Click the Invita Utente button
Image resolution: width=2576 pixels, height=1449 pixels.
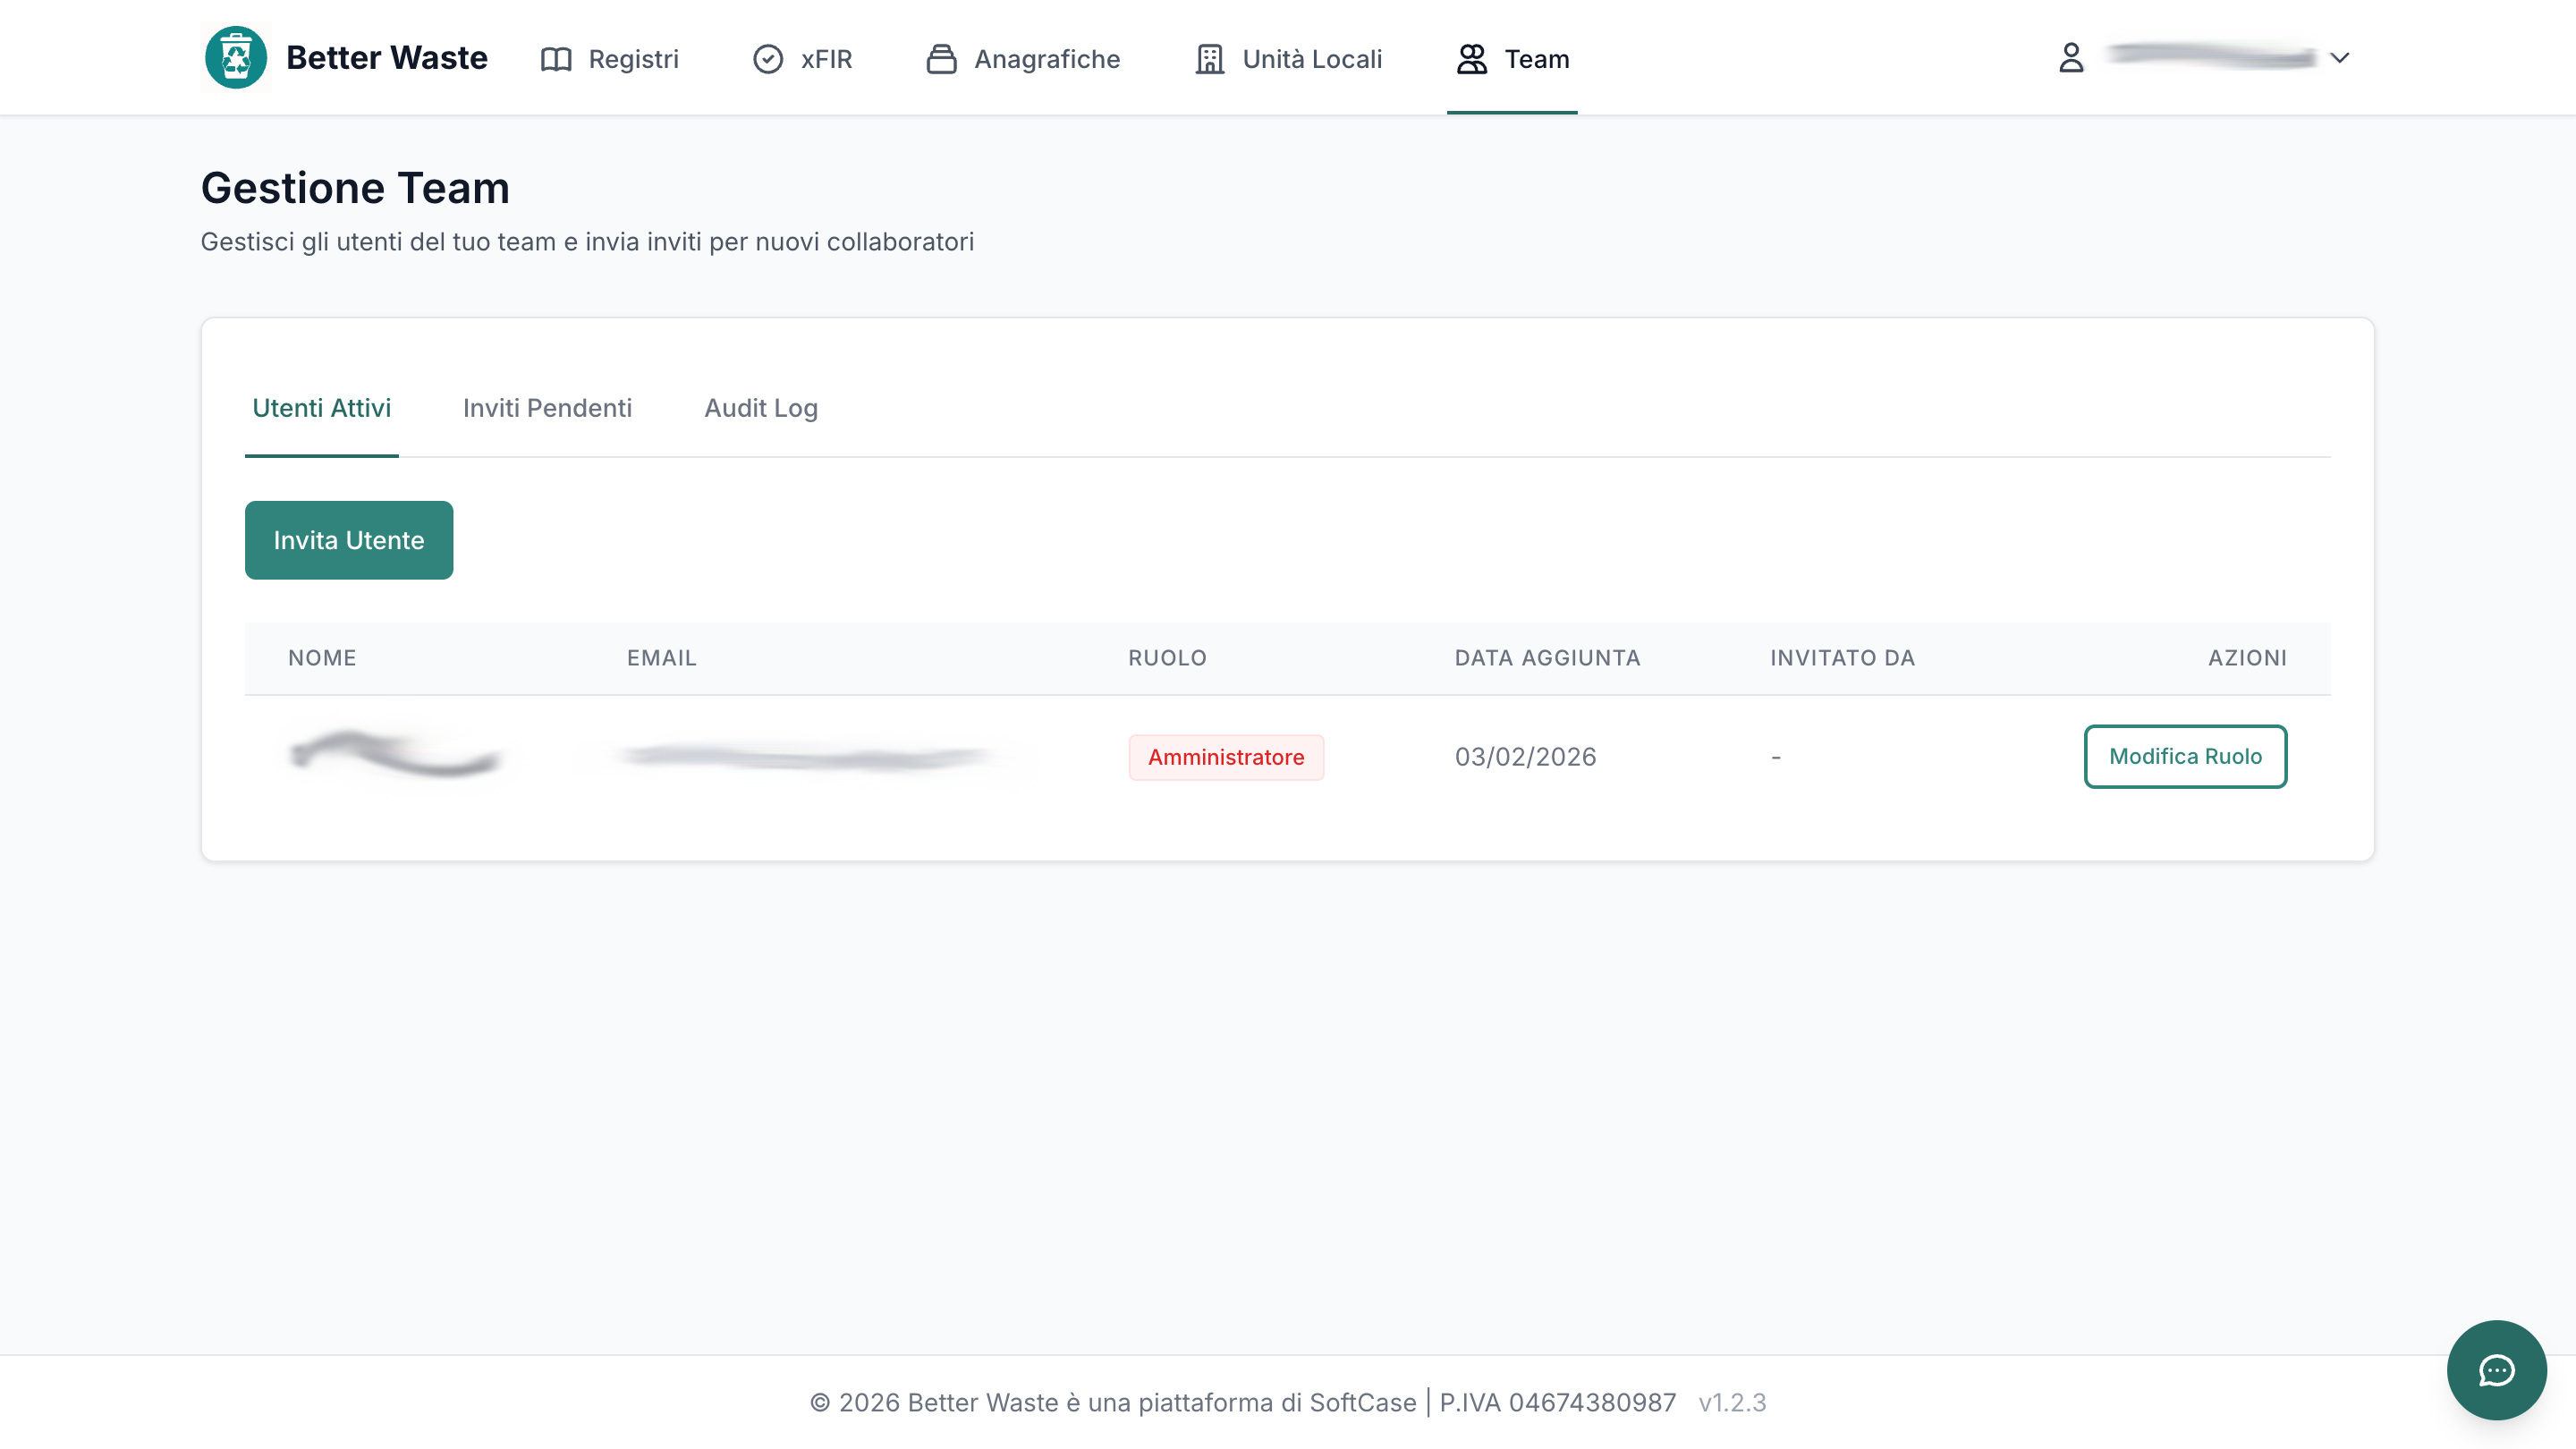pos(349,540)
